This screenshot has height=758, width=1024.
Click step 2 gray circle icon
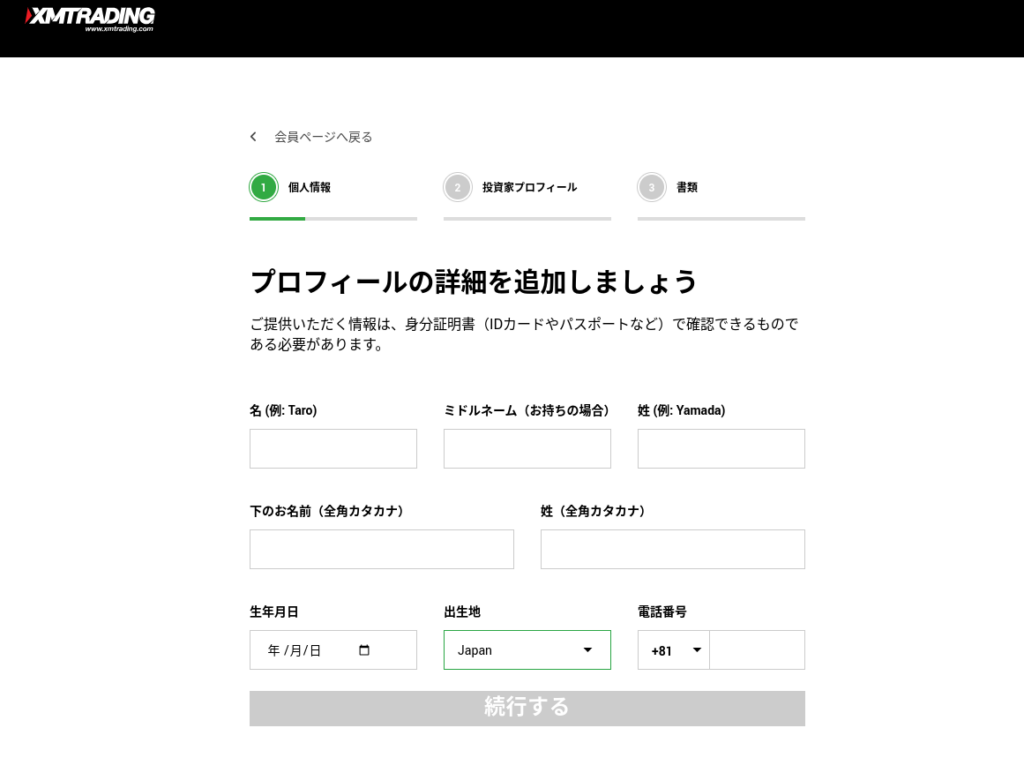(457, 187)
